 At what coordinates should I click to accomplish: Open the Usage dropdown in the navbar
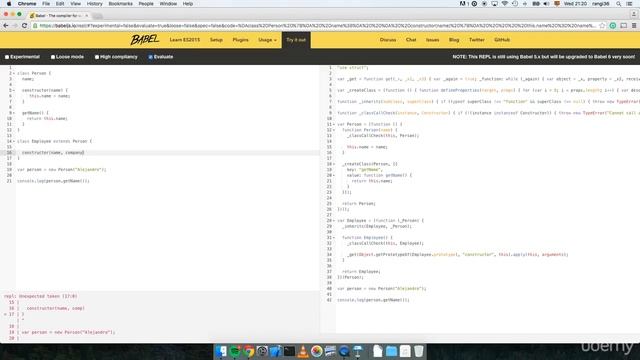click(x=267, y=40)
